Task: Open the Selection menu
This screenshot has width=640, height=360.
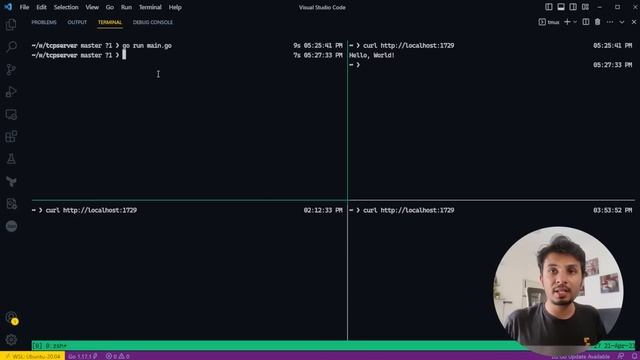Action: click(x=66, y=7)
